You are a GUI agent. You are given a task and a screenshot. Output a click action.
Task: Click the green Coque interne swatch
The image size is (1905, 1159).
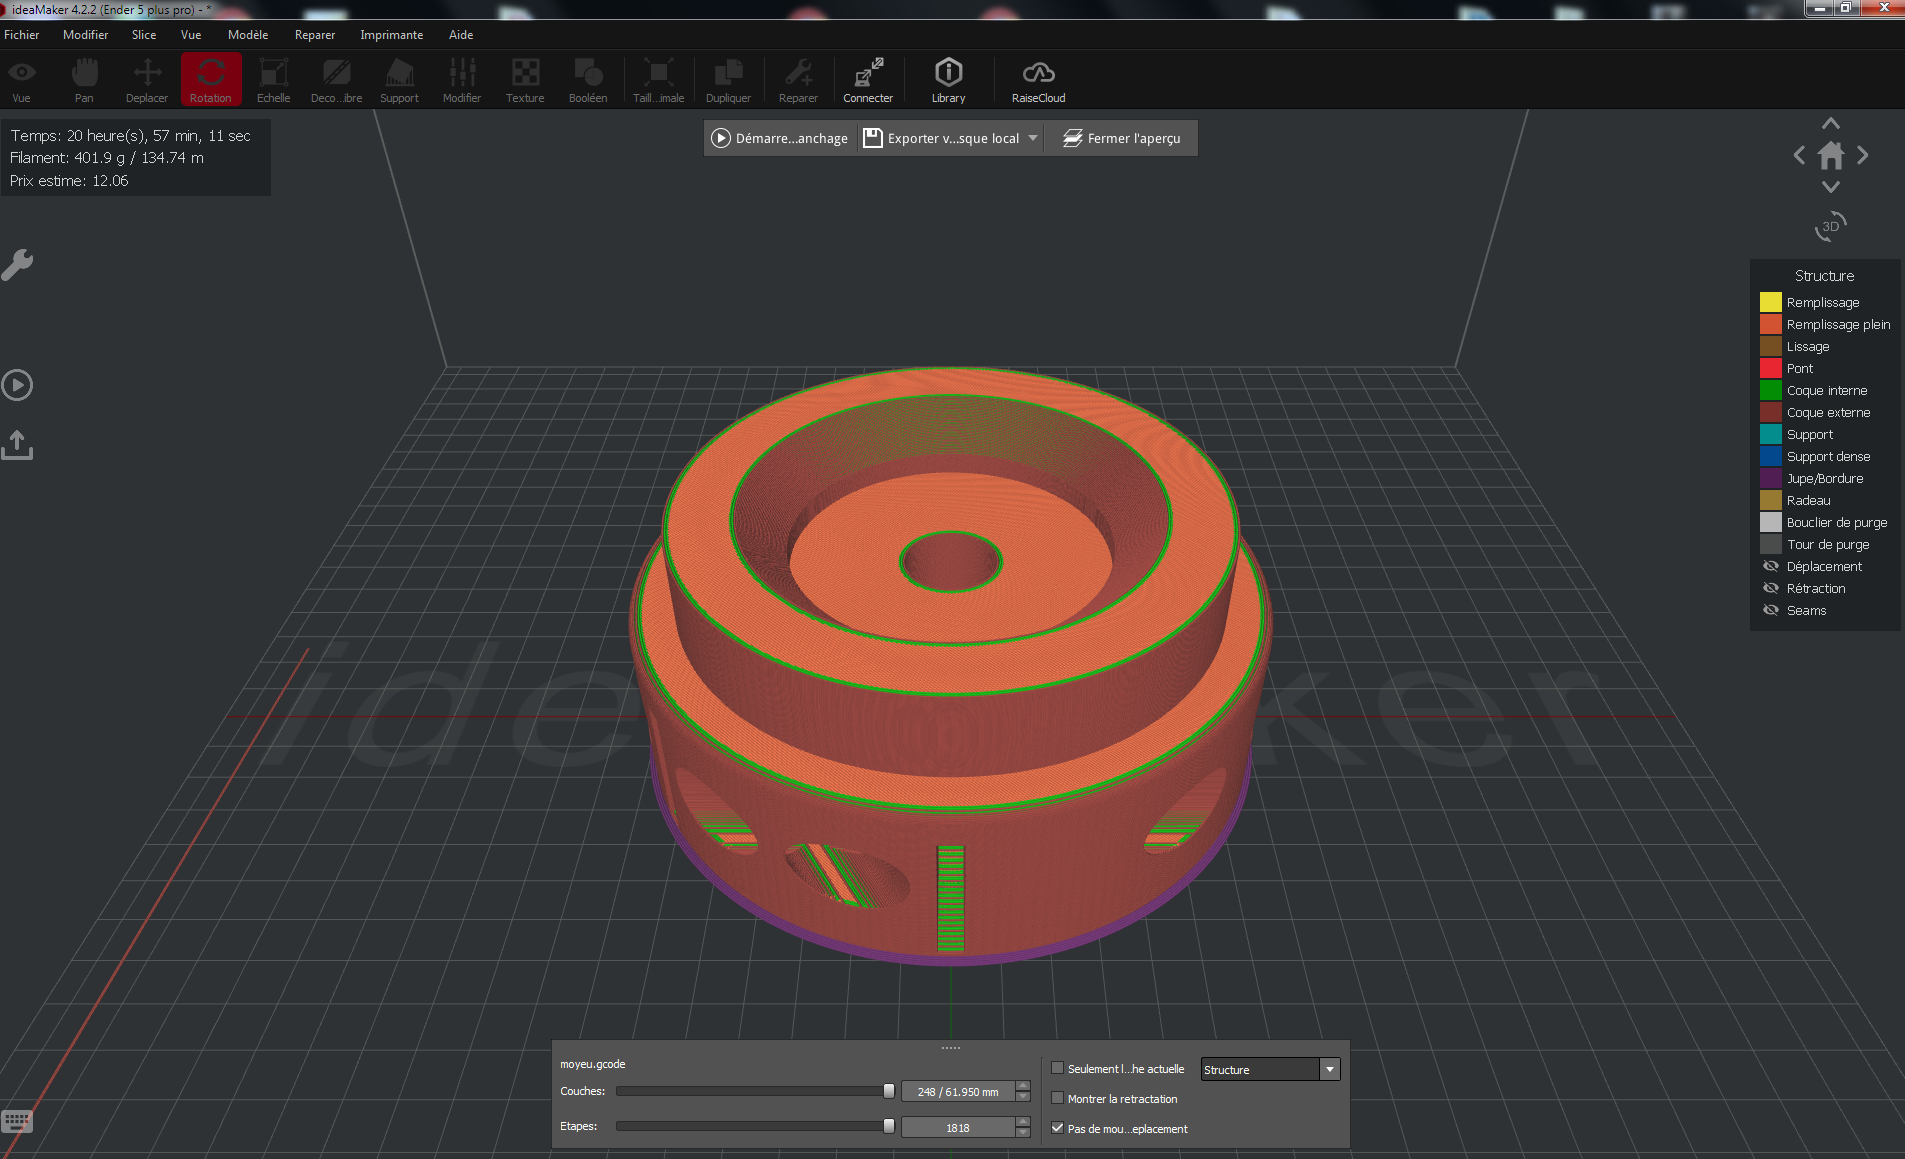click(1771, 390)
